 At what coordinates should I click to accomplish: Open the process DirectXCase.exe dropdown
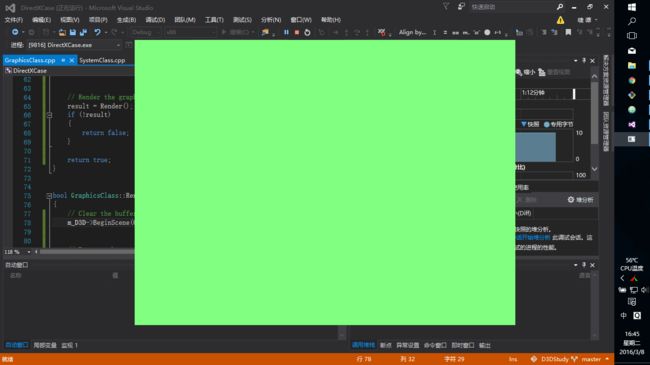[118, 45]
